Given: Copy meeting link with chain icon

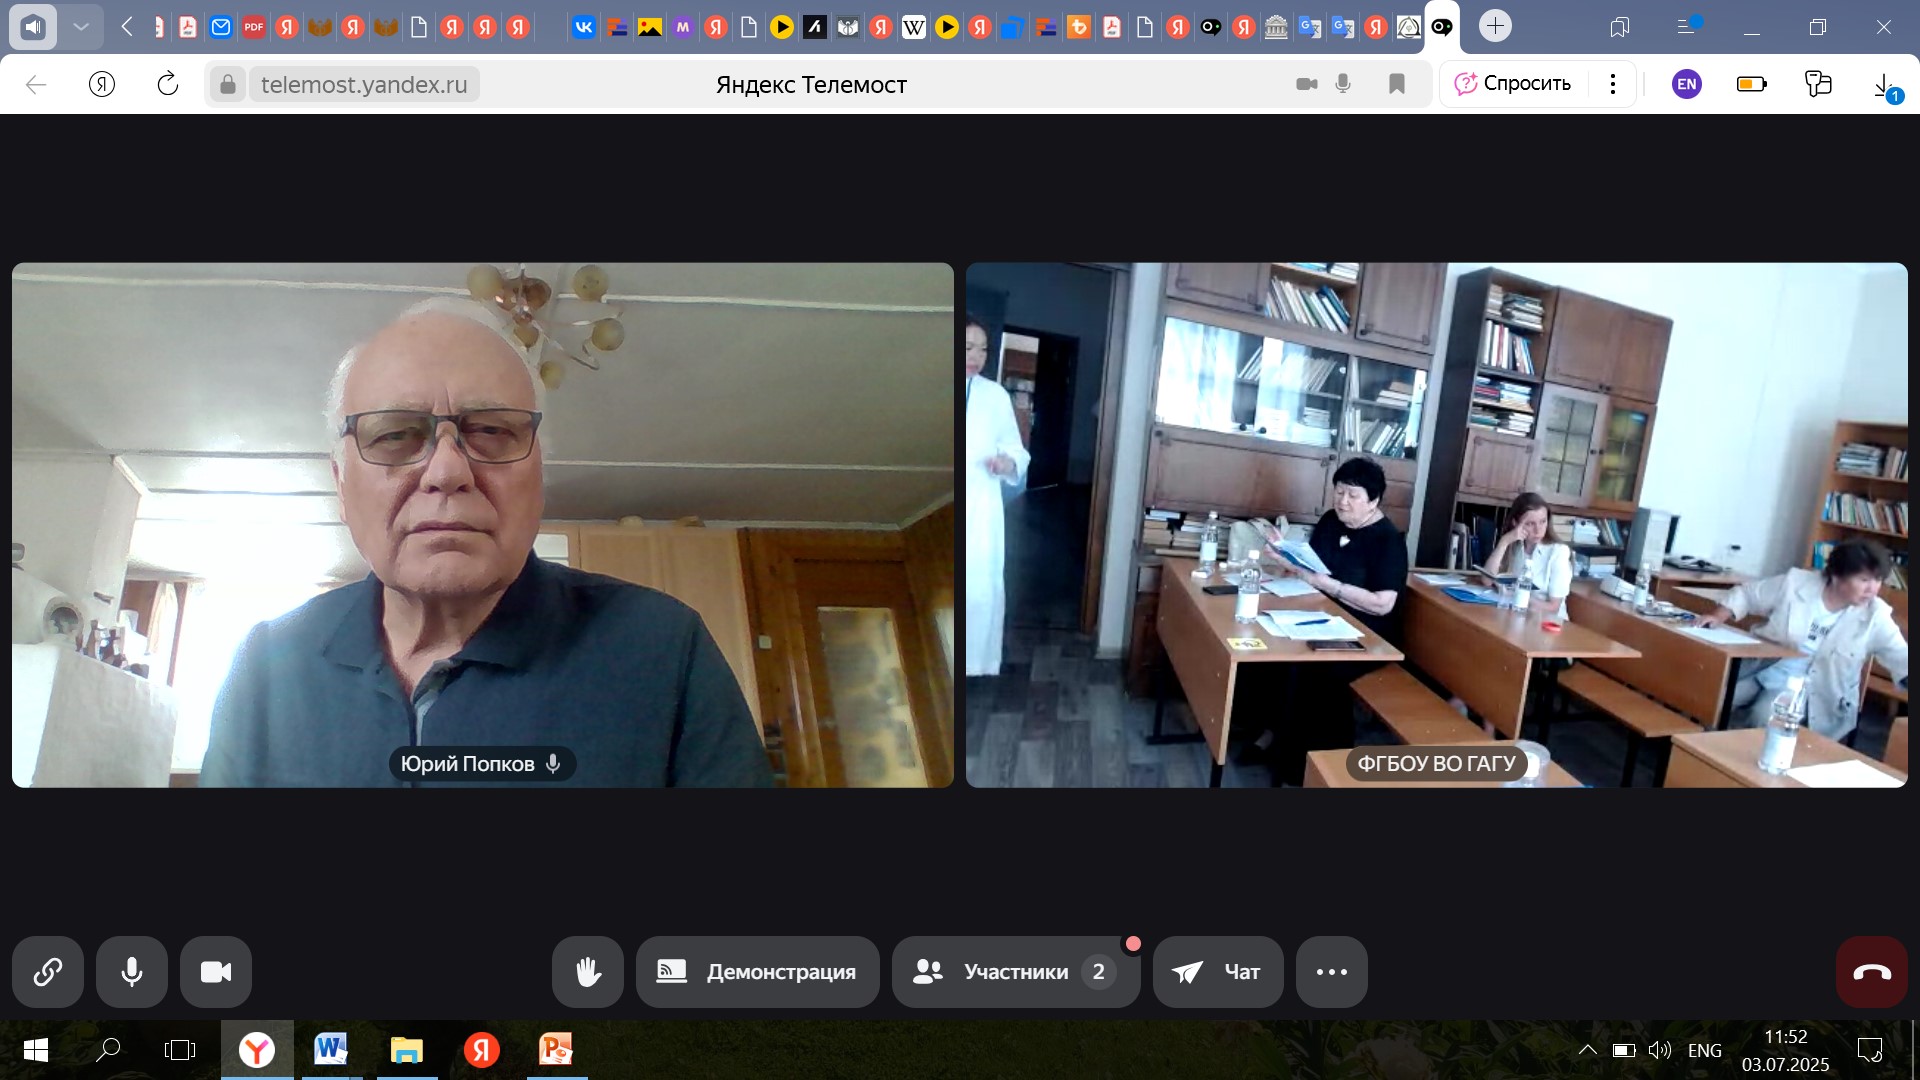Looking at the screenshot, I should click(x=47, y=971).
